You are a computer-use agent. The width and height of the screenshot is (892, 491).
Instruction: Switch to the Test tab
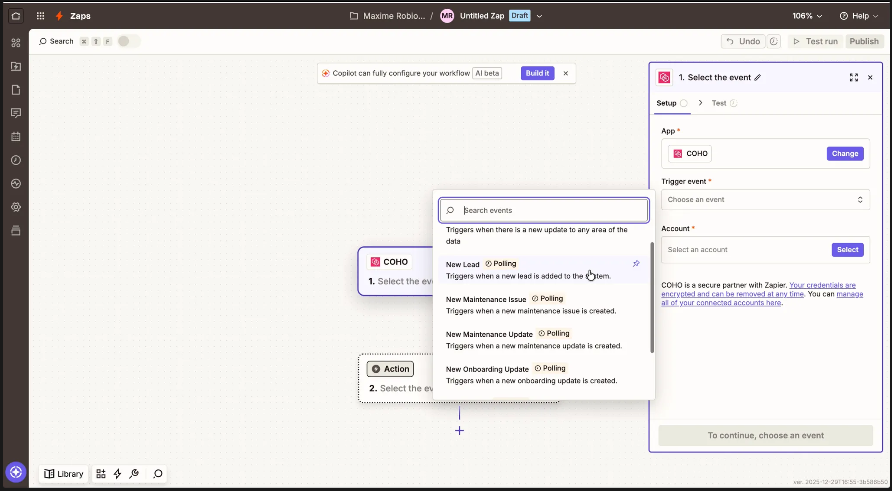pos(719,103)
